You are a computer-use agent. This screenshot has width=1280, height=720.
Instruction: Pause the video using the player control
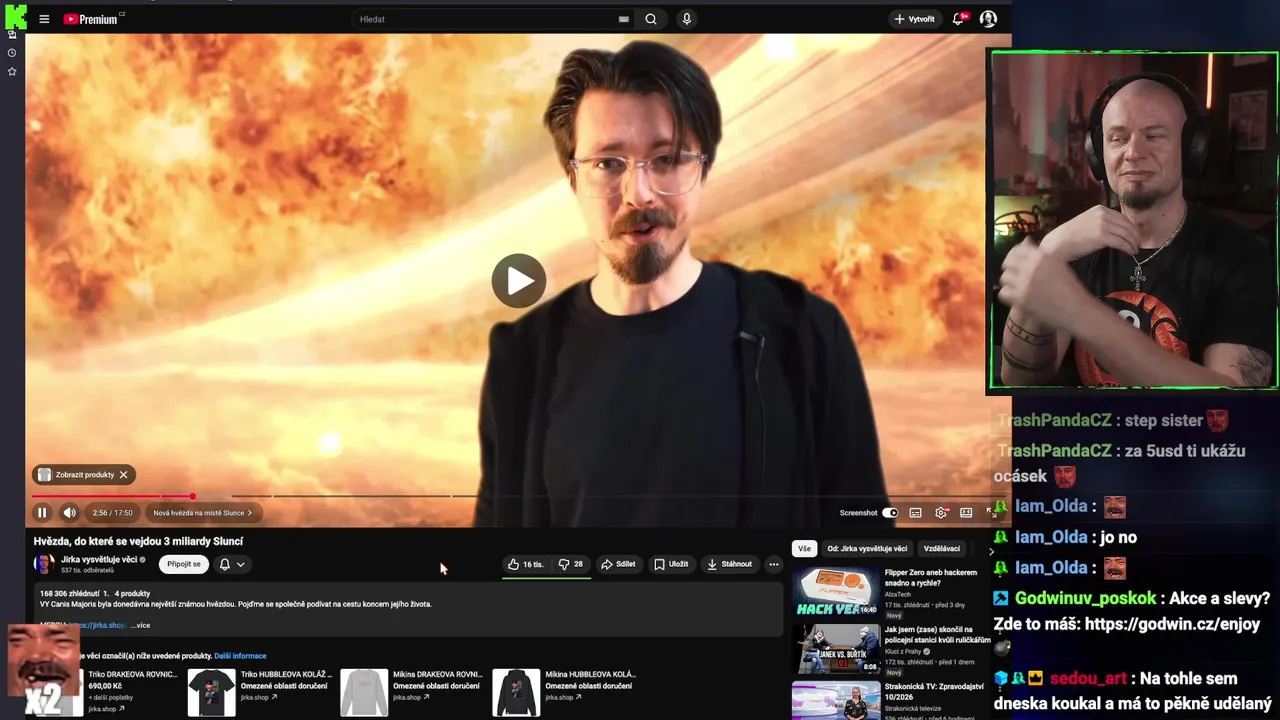pos(42,513)
